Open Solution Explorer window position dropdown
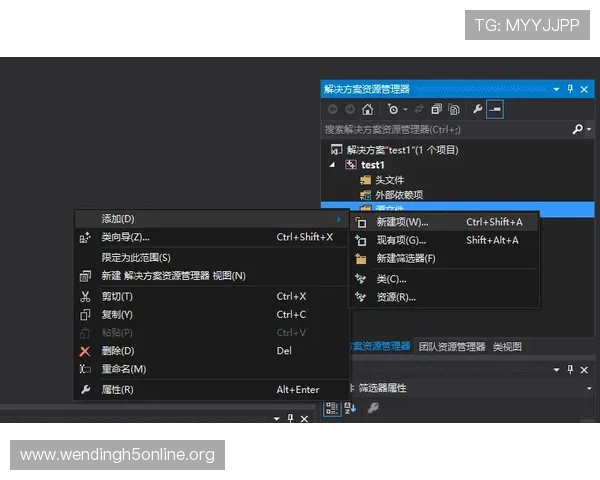Viewport: 600px width, 480px height. [x=556, y=89]
